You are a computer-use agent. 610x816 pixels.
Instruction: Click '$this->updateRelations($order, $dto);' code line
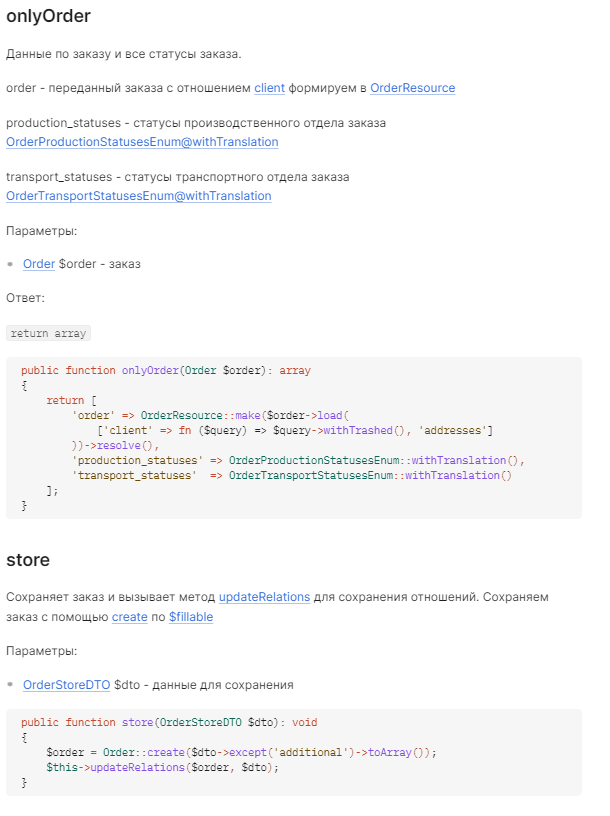click(x=162, y=768)
